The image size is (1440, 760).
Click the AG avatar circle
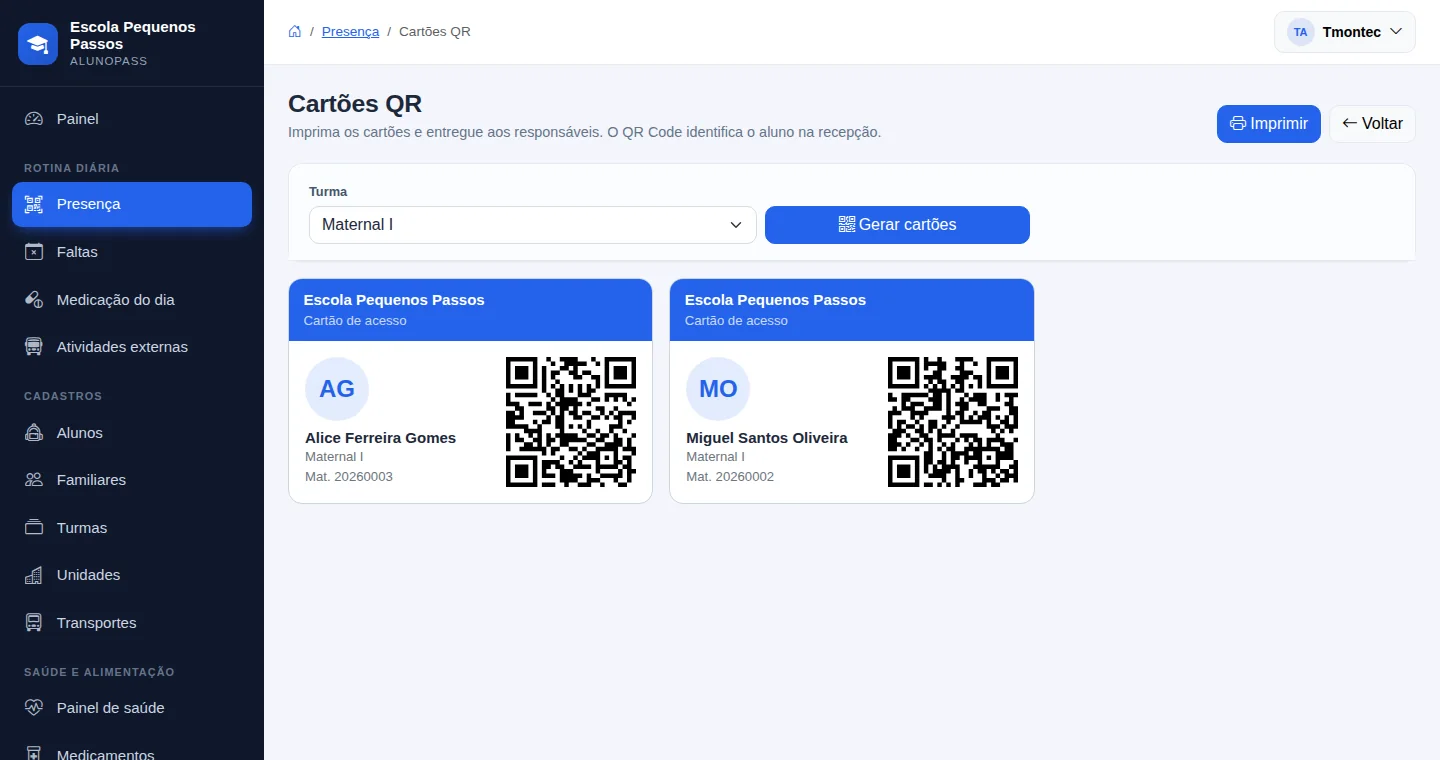337,389
